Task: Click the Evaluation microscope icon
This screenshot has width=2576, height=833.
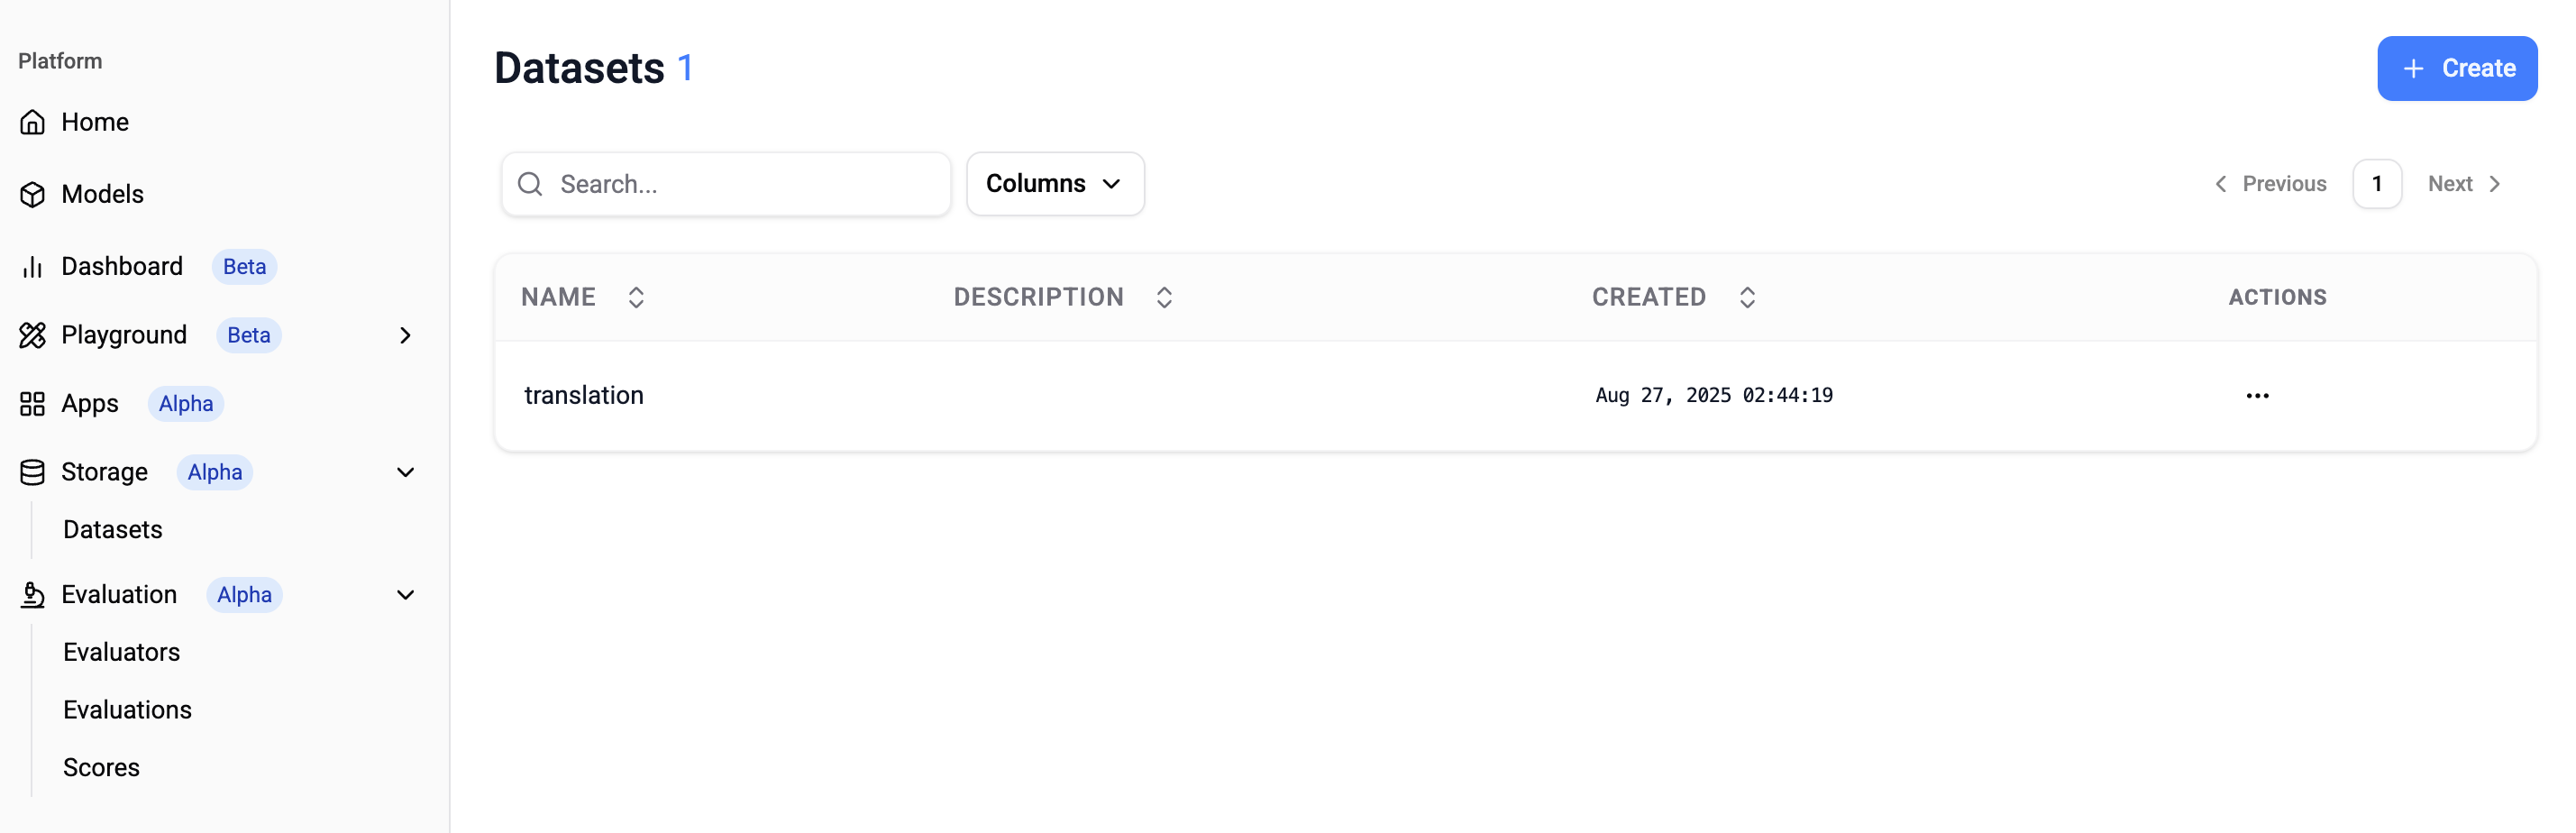Action: tap(32, 595)
